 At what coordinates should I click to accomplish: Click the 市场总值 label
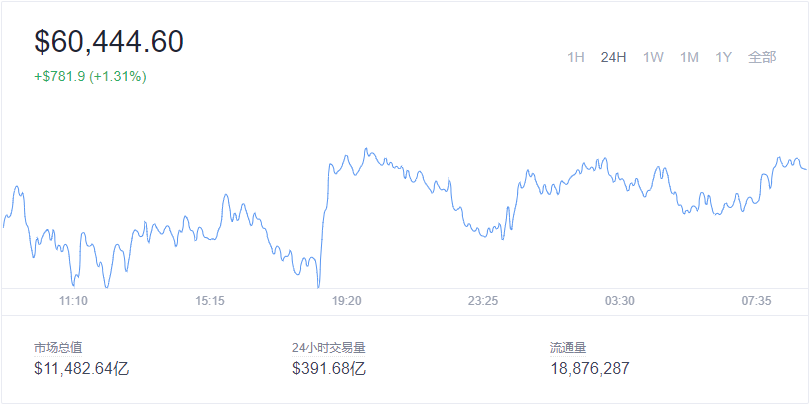[58, 348]
